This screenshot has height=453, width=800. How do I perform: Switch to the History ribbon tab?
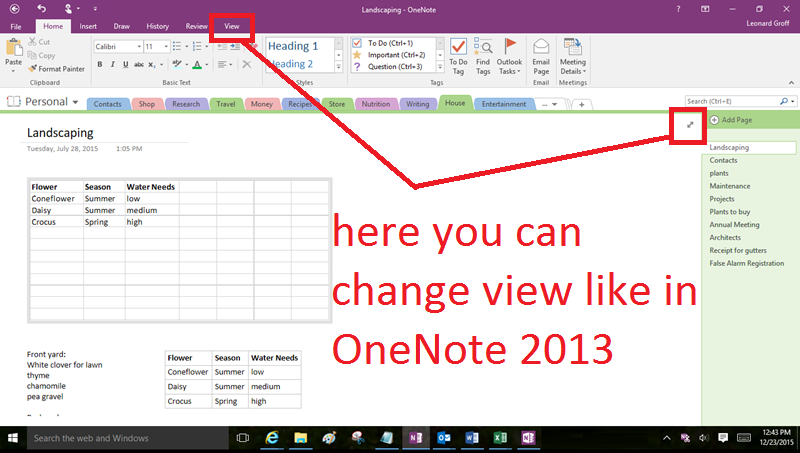tap(157, 26)
